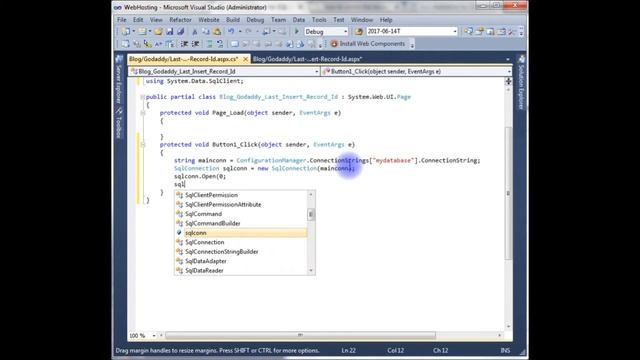The image size is (640, 360).
Task: Open the Help menu
Action: pyautogui.click(x=386, y=20)
